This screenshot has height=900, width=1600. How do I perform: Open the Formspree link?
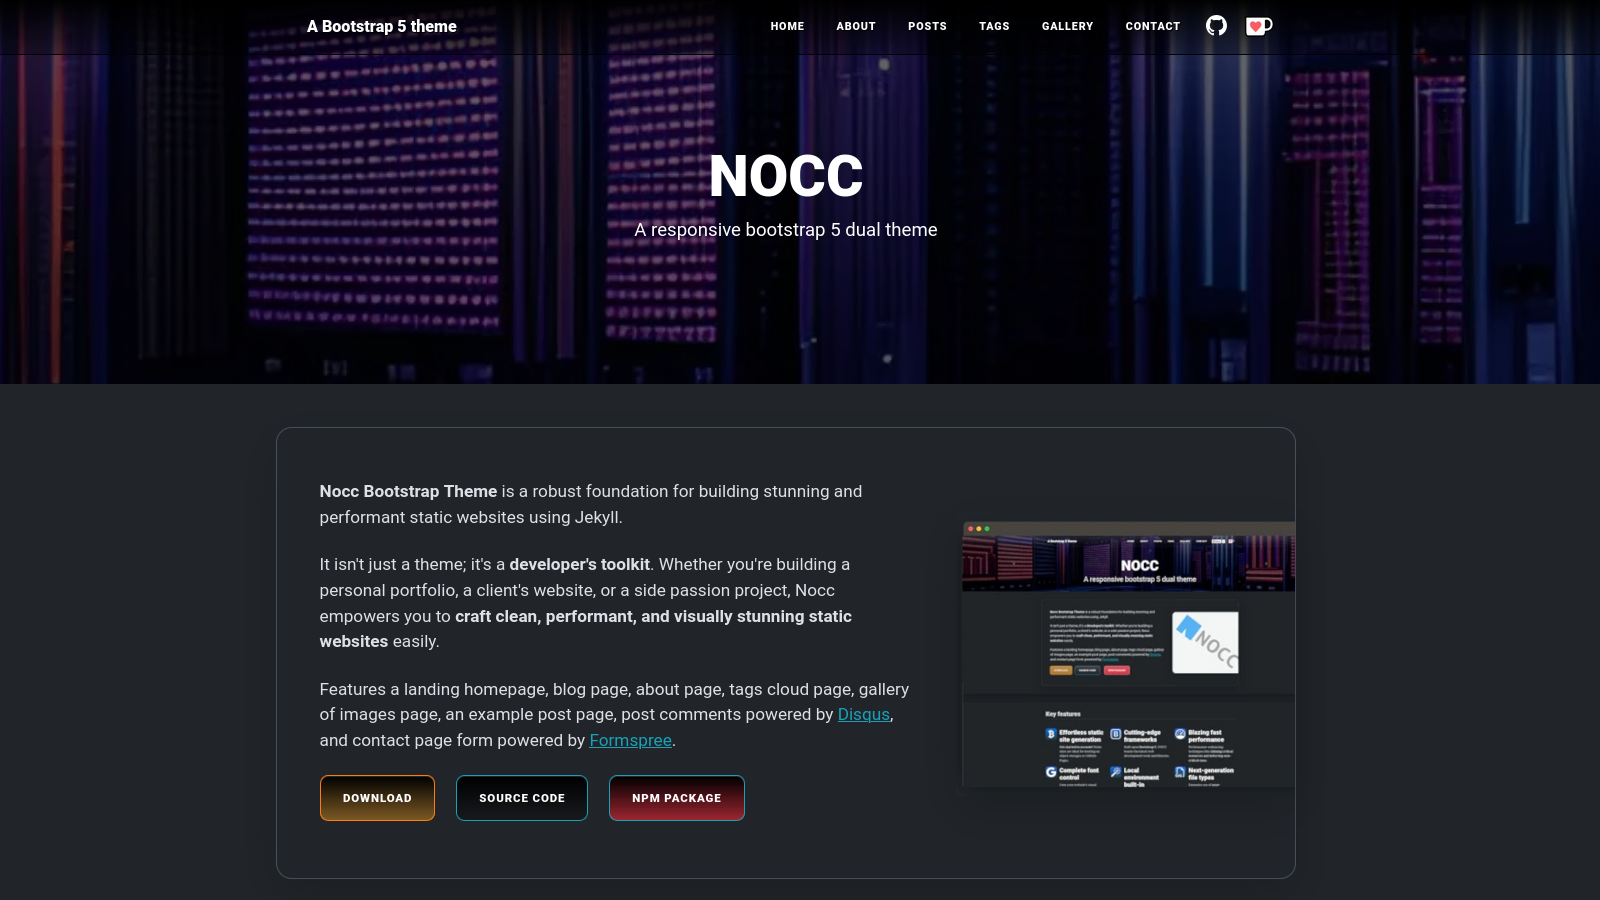[631, 740]
